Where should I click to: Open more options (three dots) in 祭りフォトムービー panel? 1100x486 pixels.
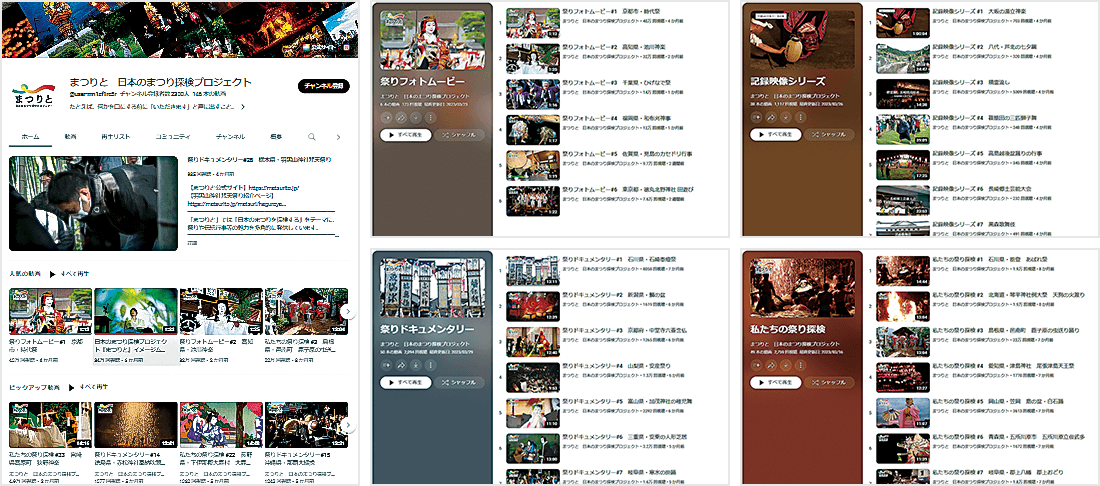[x=431, y=117]
